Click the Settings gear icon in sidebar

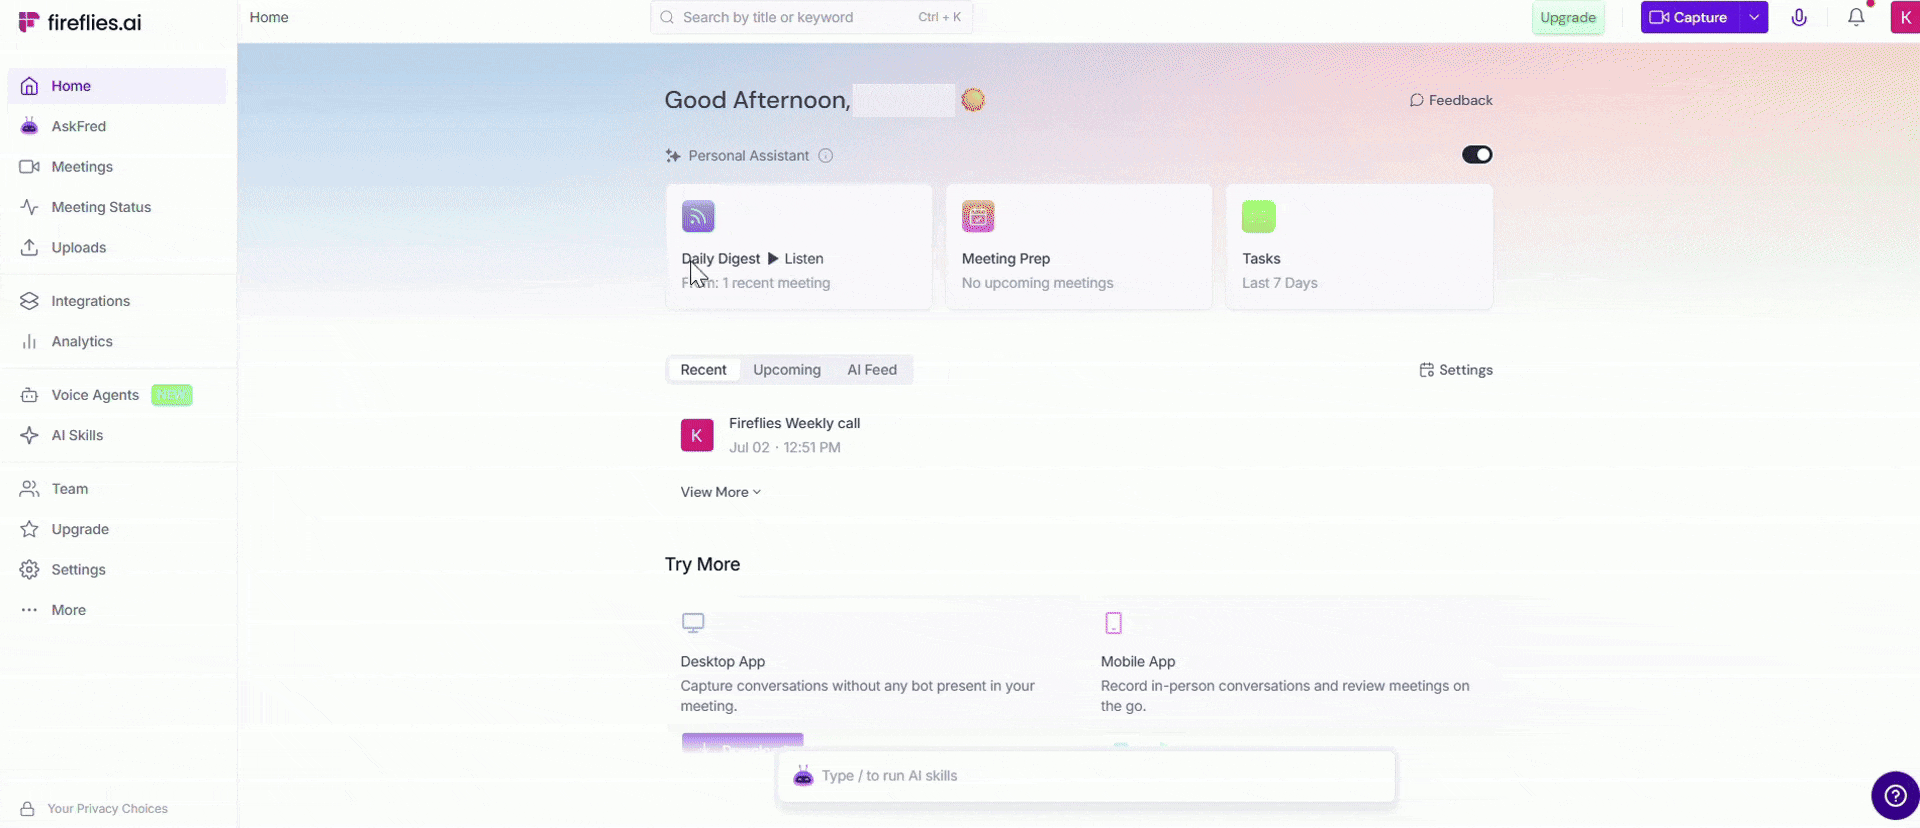(x=30, y=570)
